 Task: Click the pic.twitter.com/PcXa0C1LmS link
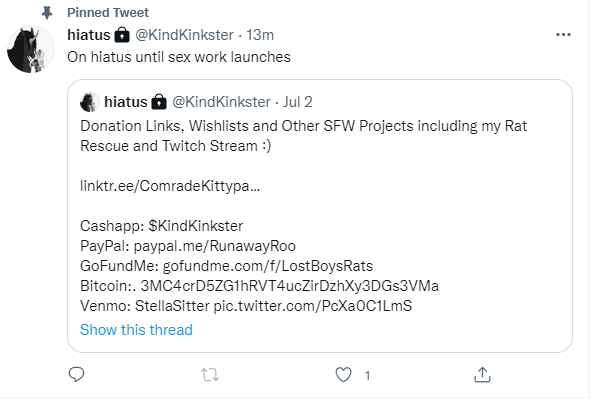313,306
